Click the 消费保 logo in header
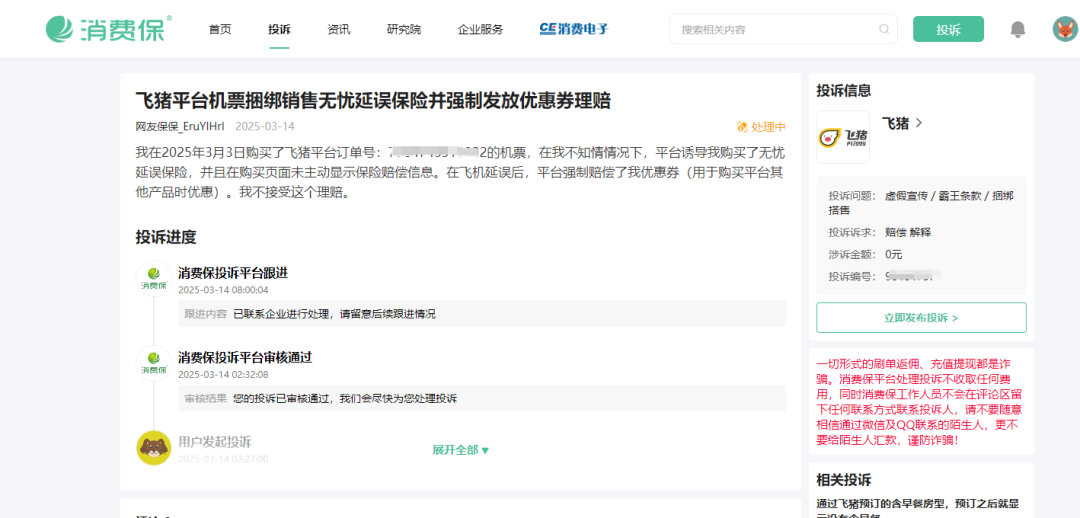 [x=108, y=29]
